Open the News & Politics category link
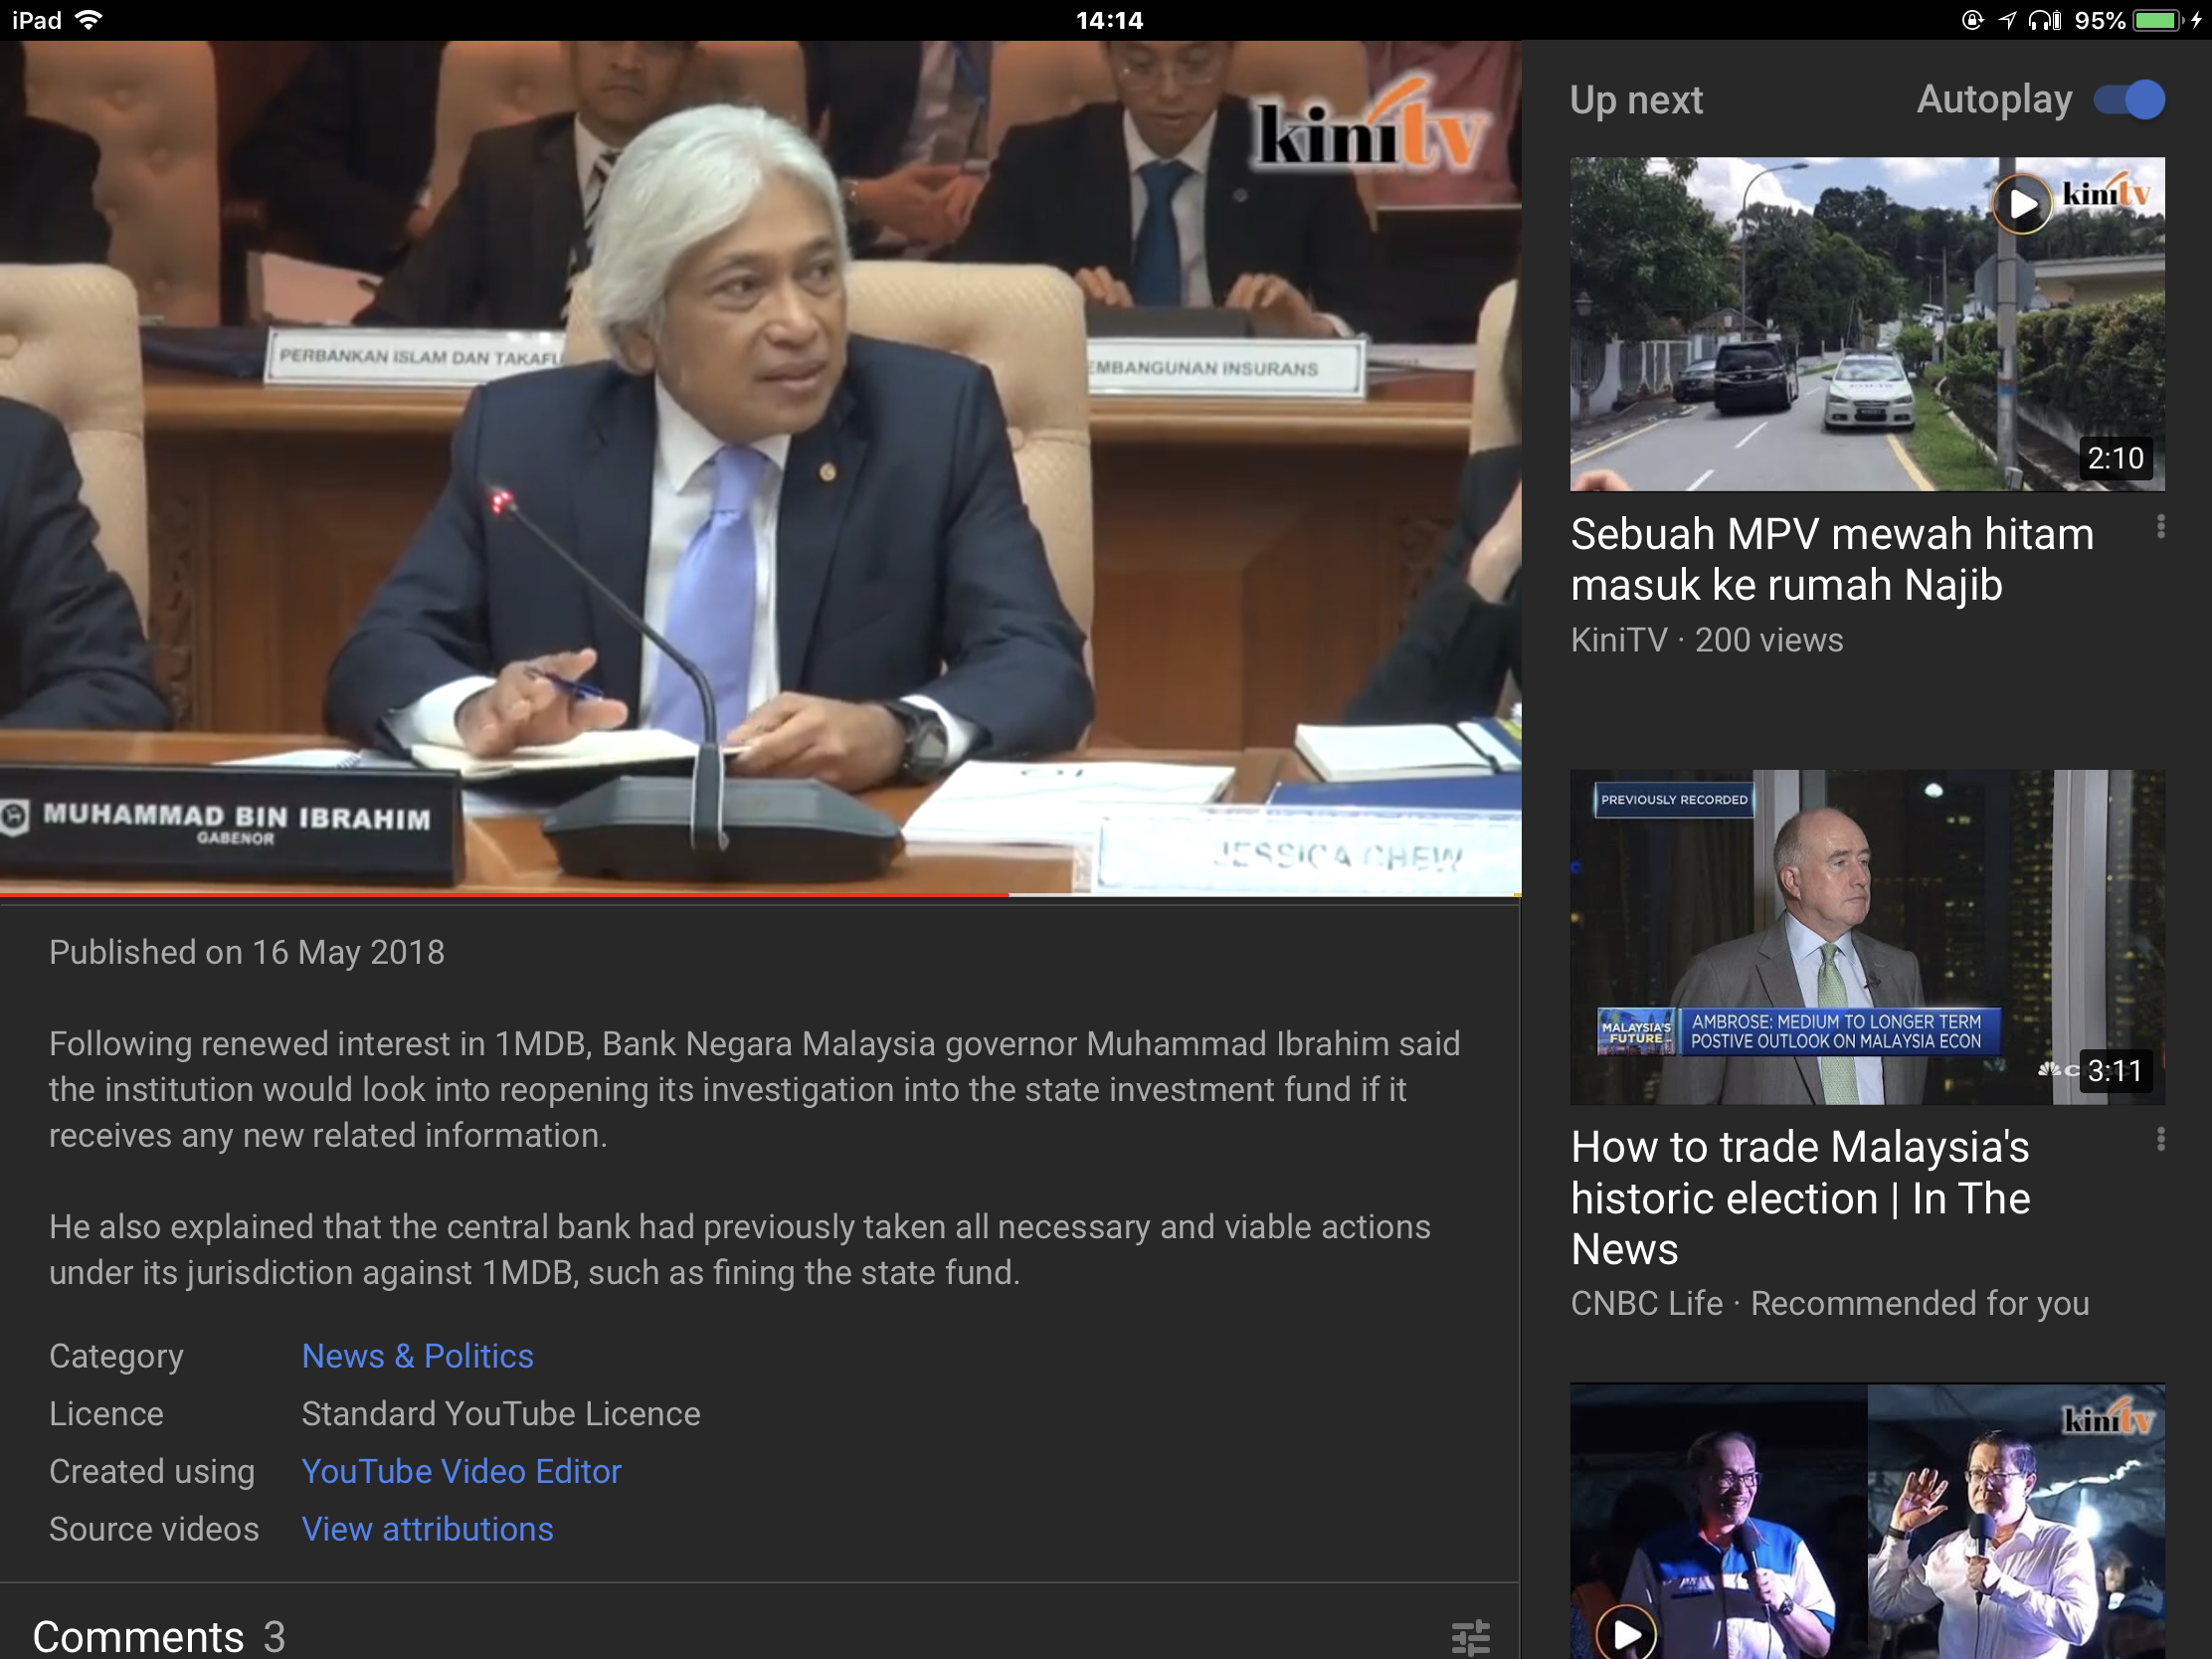Image resolution: width=2212 pixels, height=1659 pixels. point(417,1356)
